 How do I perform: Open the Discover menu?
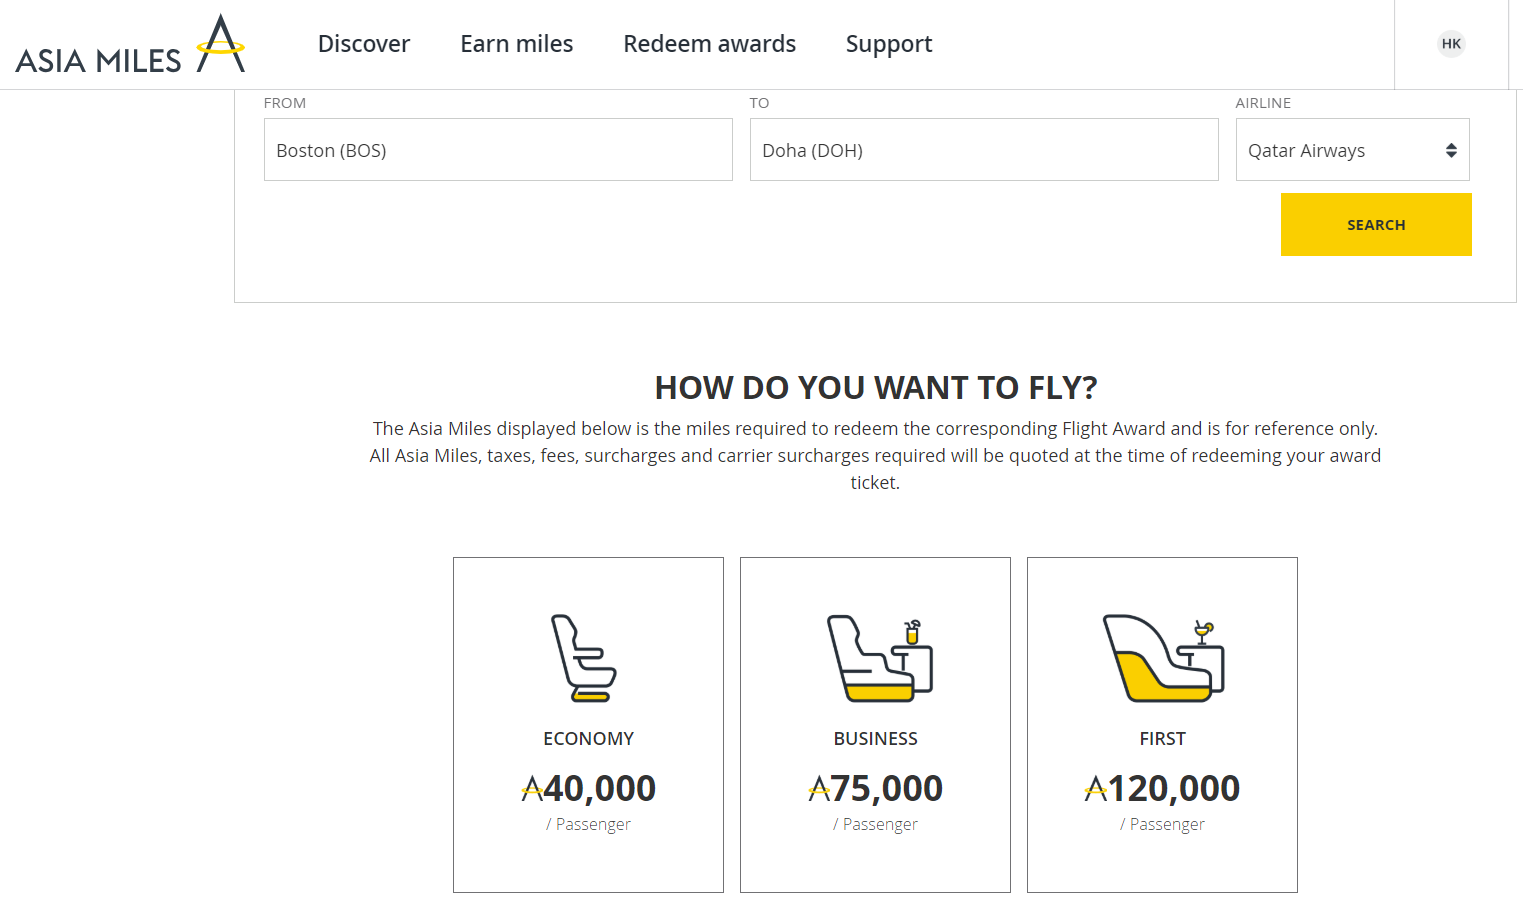tap(364, 44)
